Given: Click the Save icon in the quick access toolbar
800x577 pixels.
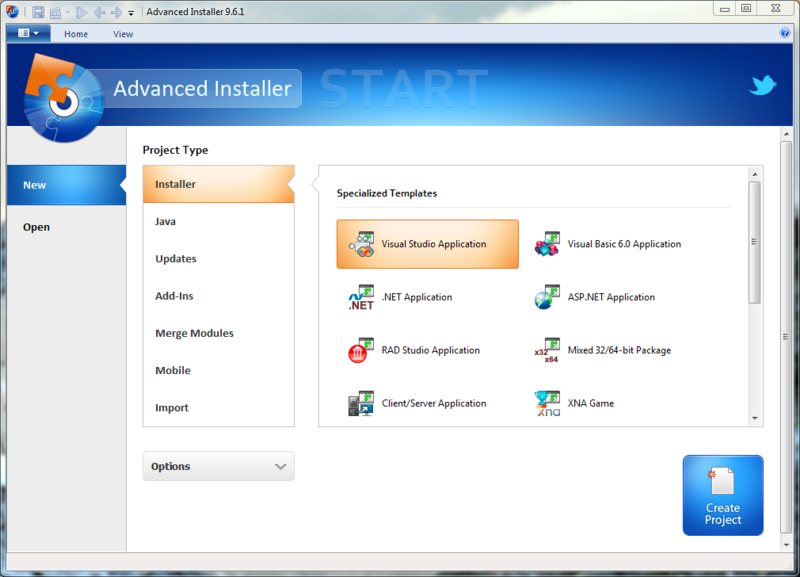Looking at the screenshot, I should (x=38, y=12).
